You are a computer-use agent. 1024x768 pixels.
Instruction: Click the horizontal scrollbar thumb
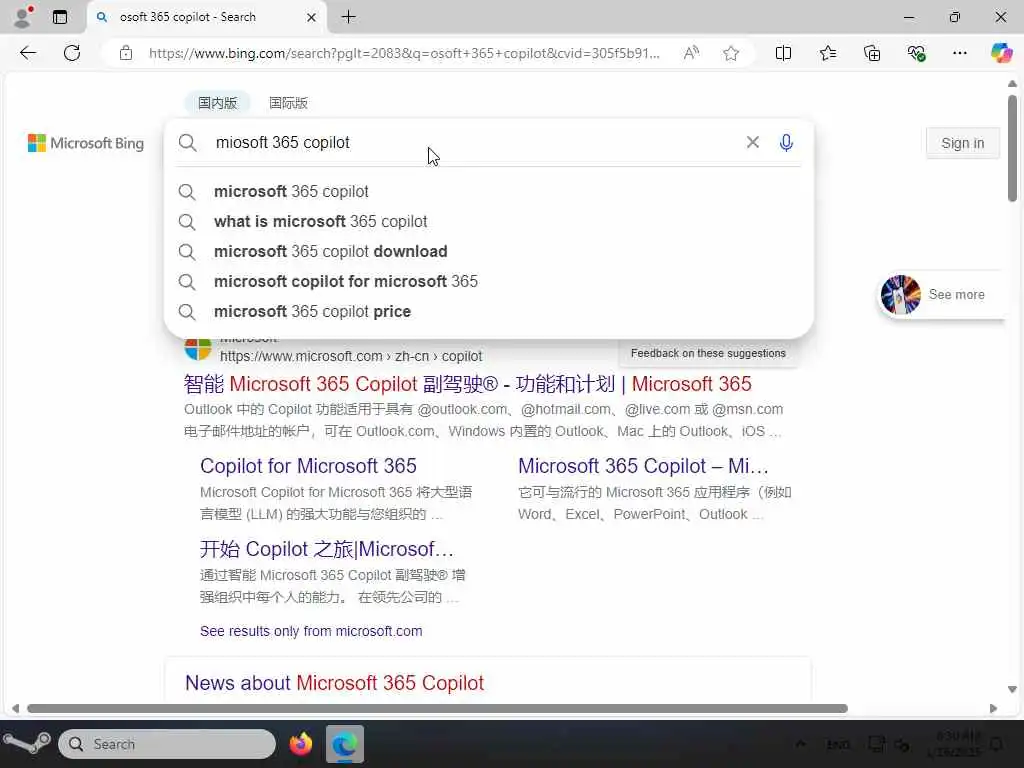438,709
